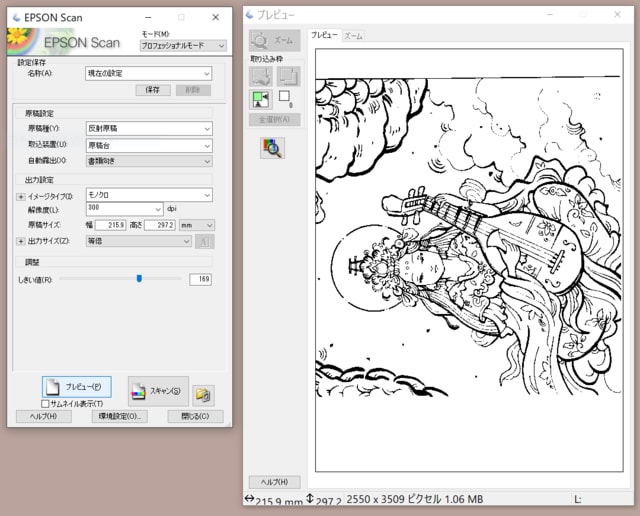Click the threshold value field showing 169
Screen dimensions: 640x516
200,279
